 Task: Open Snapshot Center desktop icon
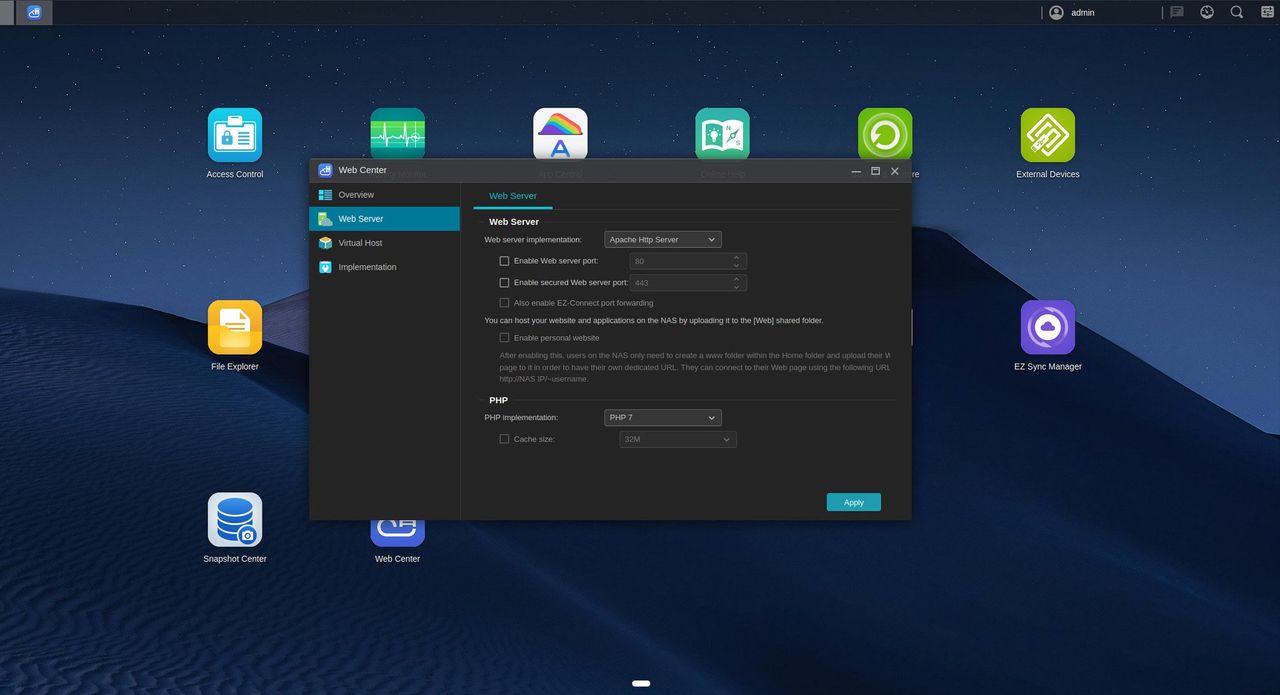click(x=235, y=520)
